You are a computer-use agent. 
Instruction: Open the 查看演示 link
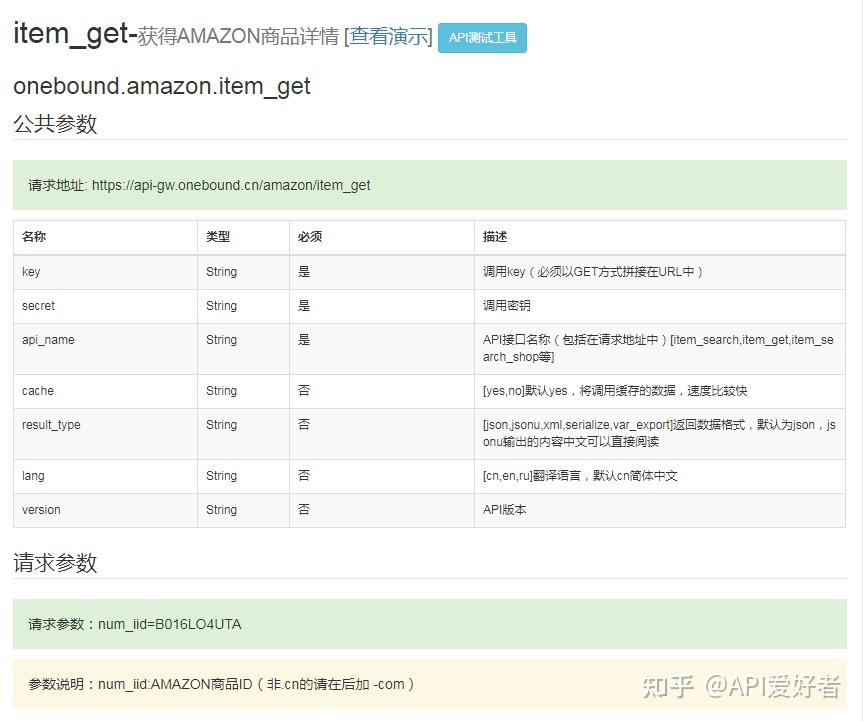pos(388,37)
